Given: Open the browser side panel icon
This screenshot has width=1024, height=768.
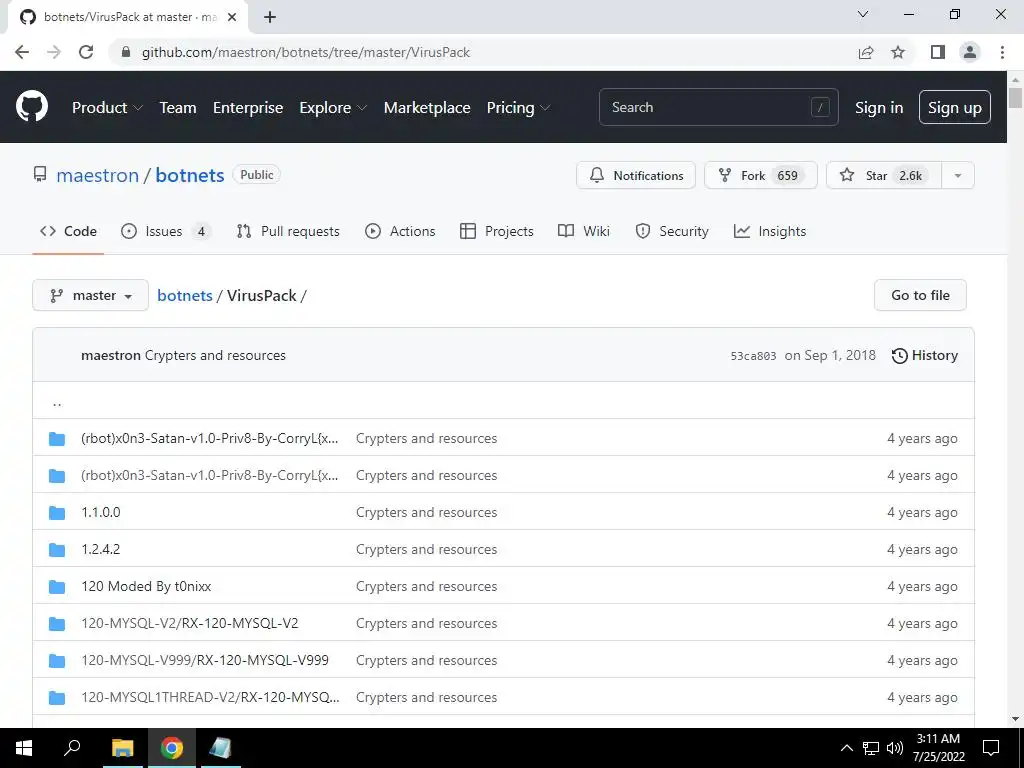Looking at the screenshot, I should (938, 52).
